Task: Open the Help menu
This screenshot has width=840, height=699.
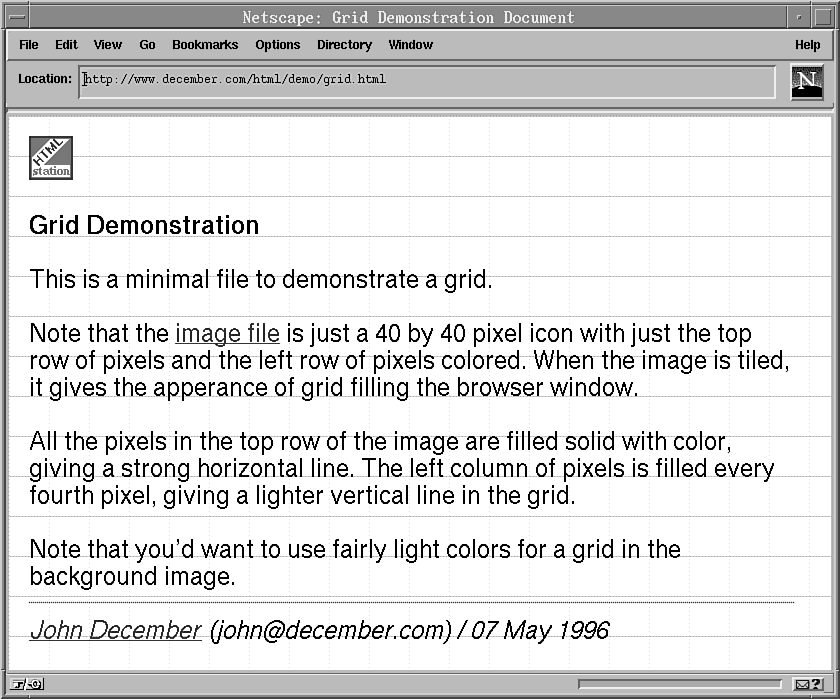Action: (807, 45)
